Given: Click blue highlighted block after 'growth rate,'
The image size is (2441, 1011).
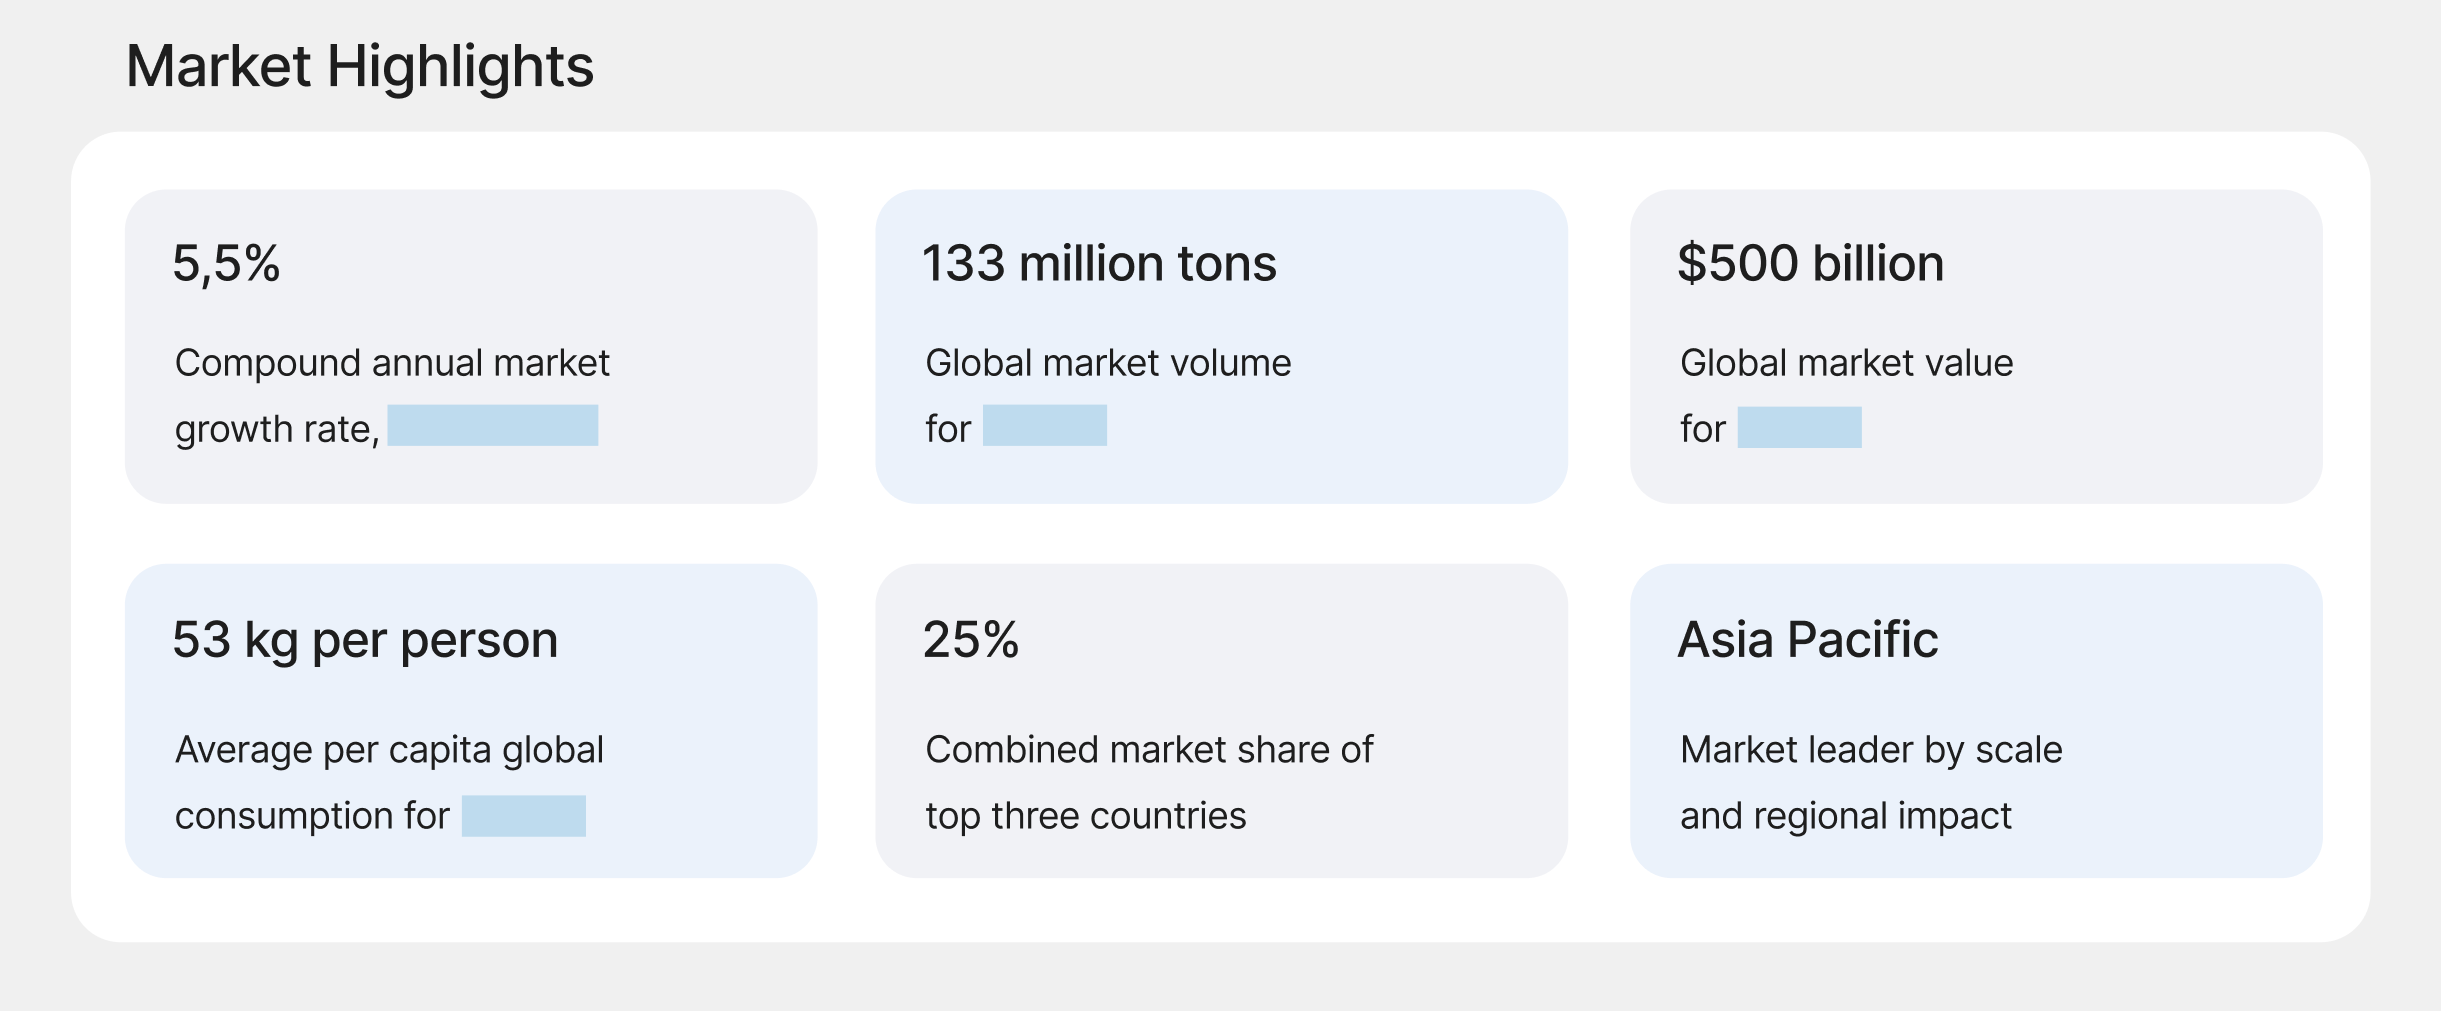Looking at the screenshot, I should point(493,426).
